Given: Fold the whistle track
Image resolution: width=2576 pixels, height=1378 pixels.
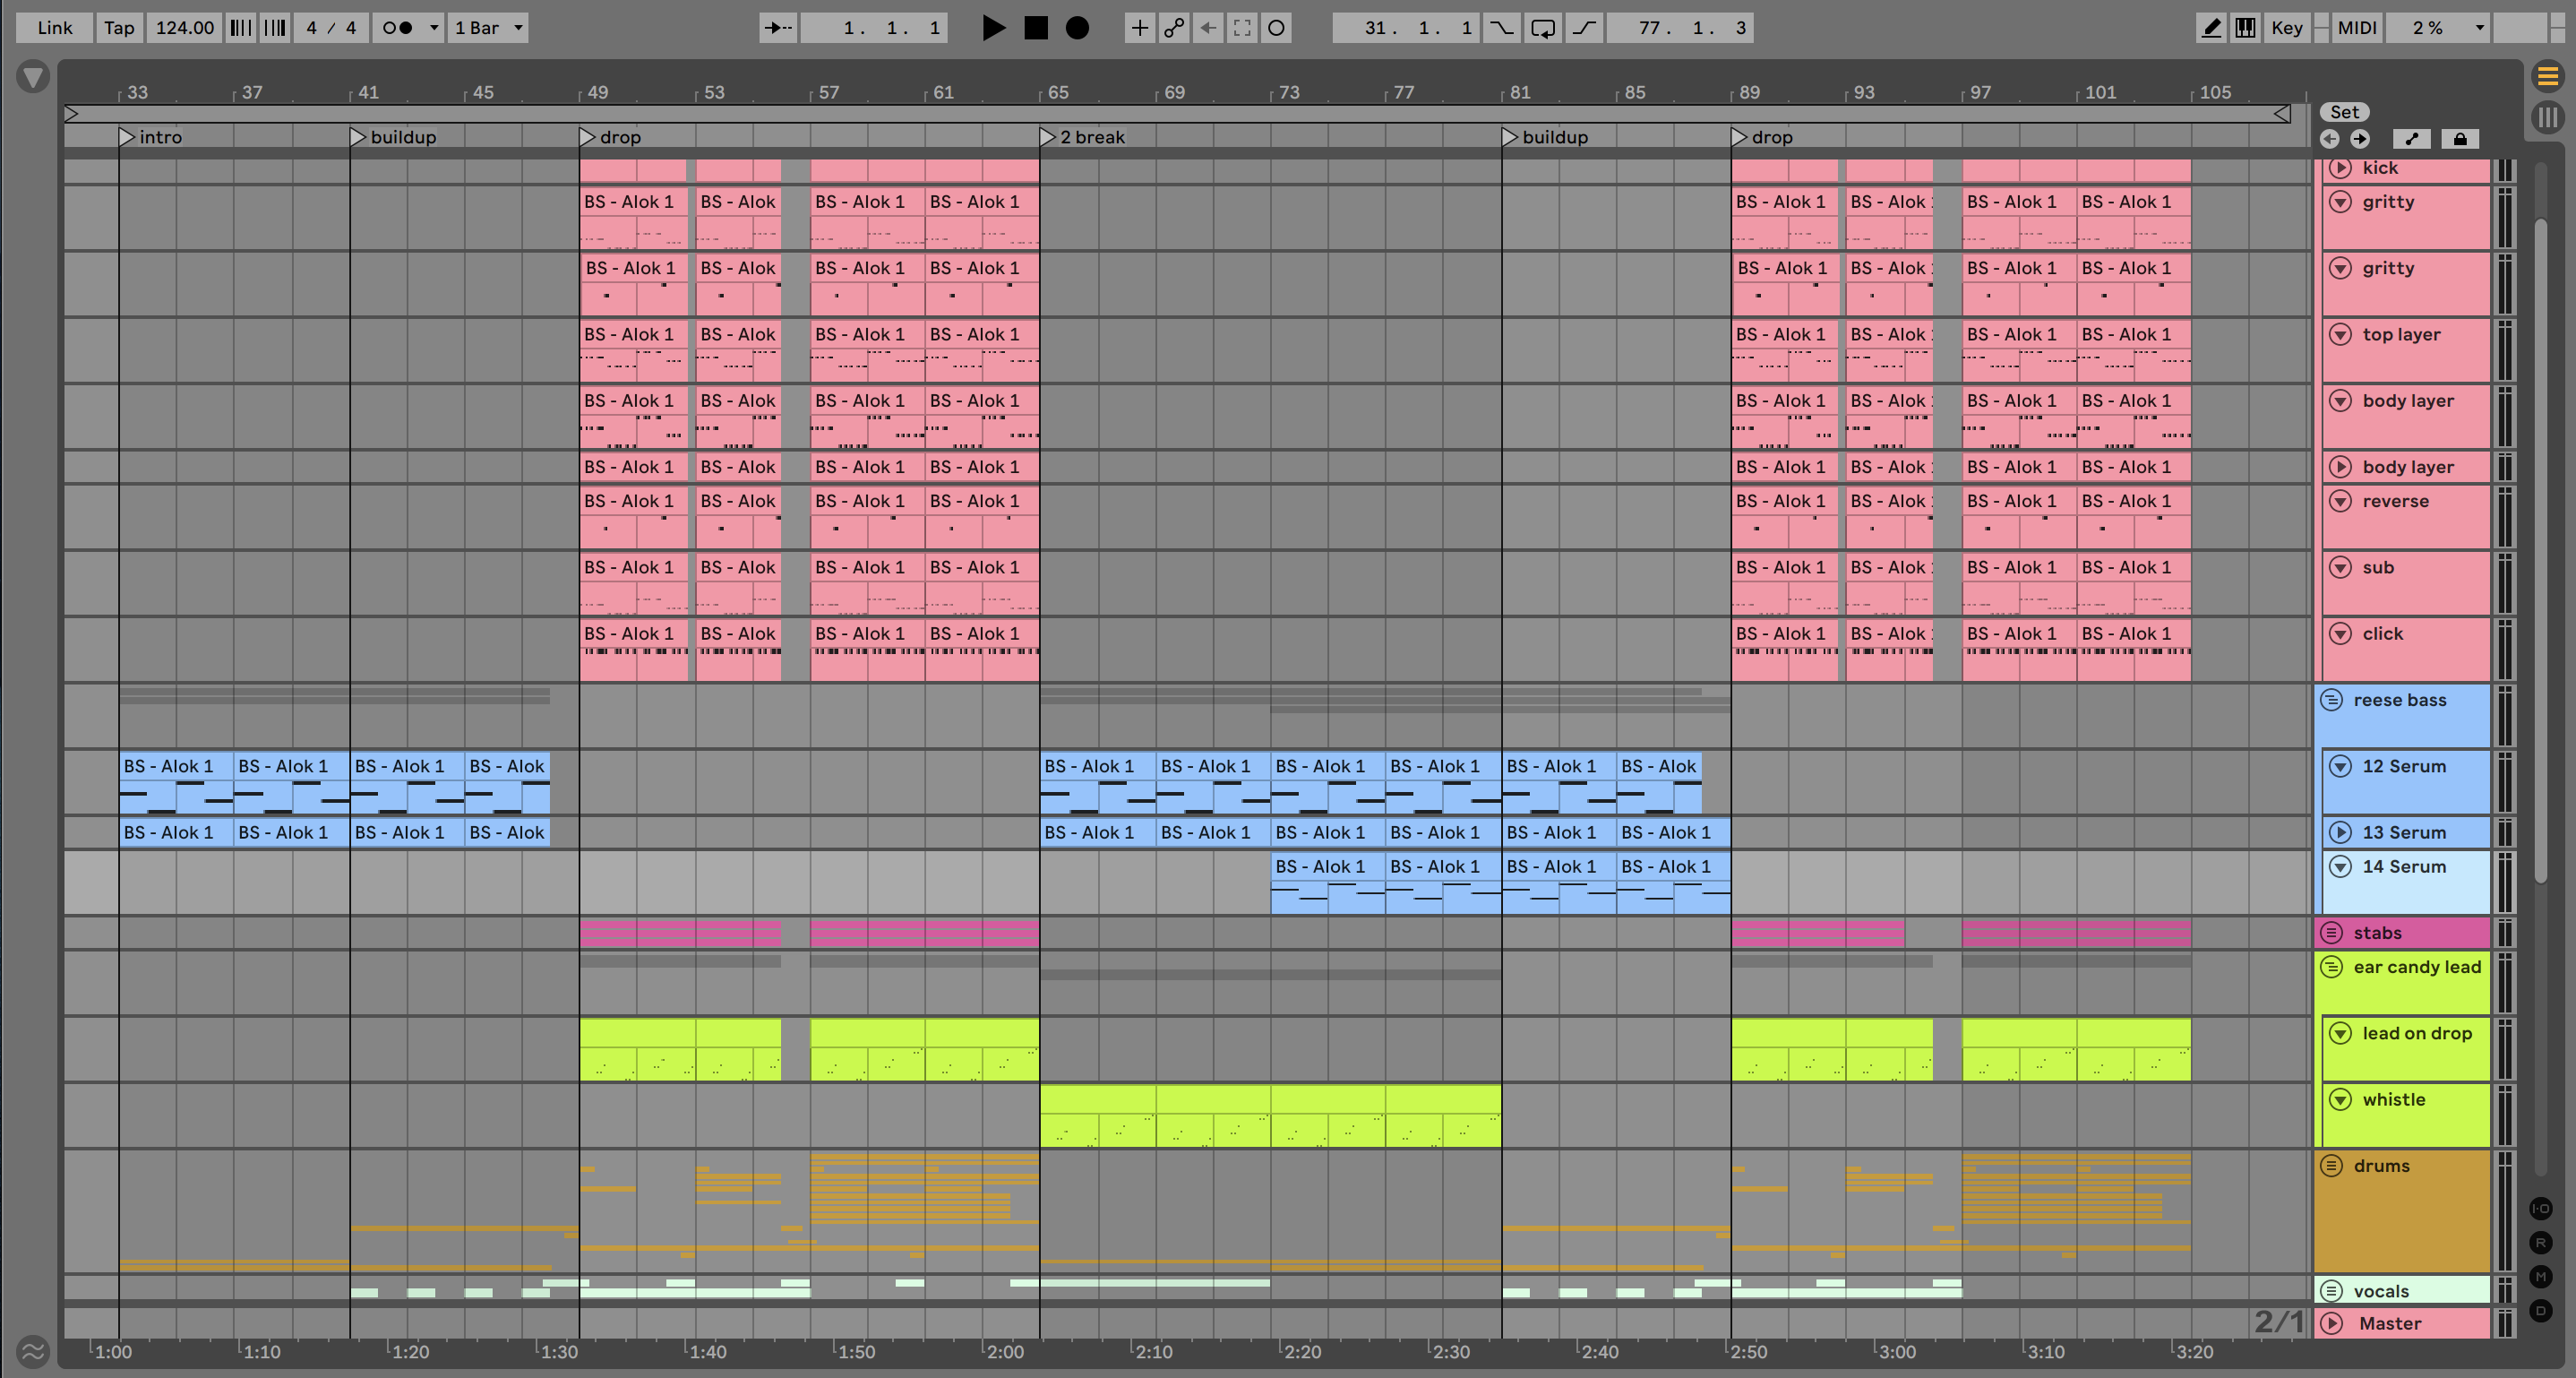Looking at the screenshot, I should tap(2340, 1100).
